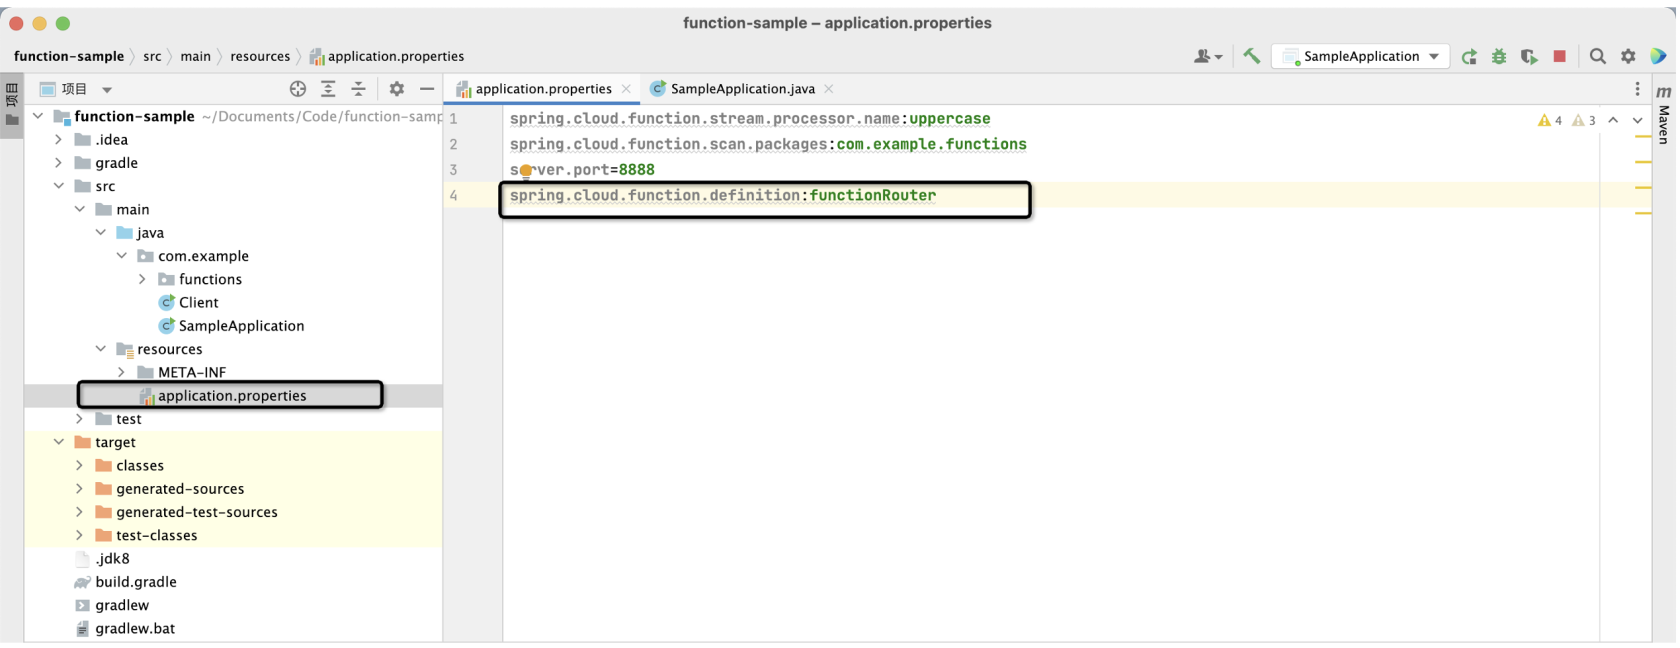Hide the project tool window
The image size is (1680, 648).
point(427,89)
